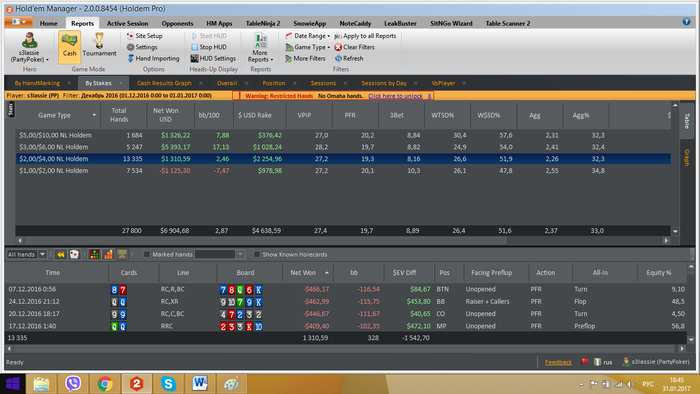Open Microsoft Word from the taskbar

click(x=200, y=384)
